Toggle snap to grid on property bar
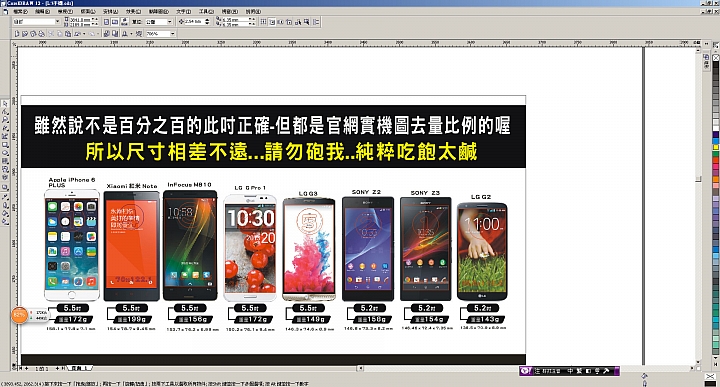The width and height of the screenshot is (720, 387). click(264, 22)
